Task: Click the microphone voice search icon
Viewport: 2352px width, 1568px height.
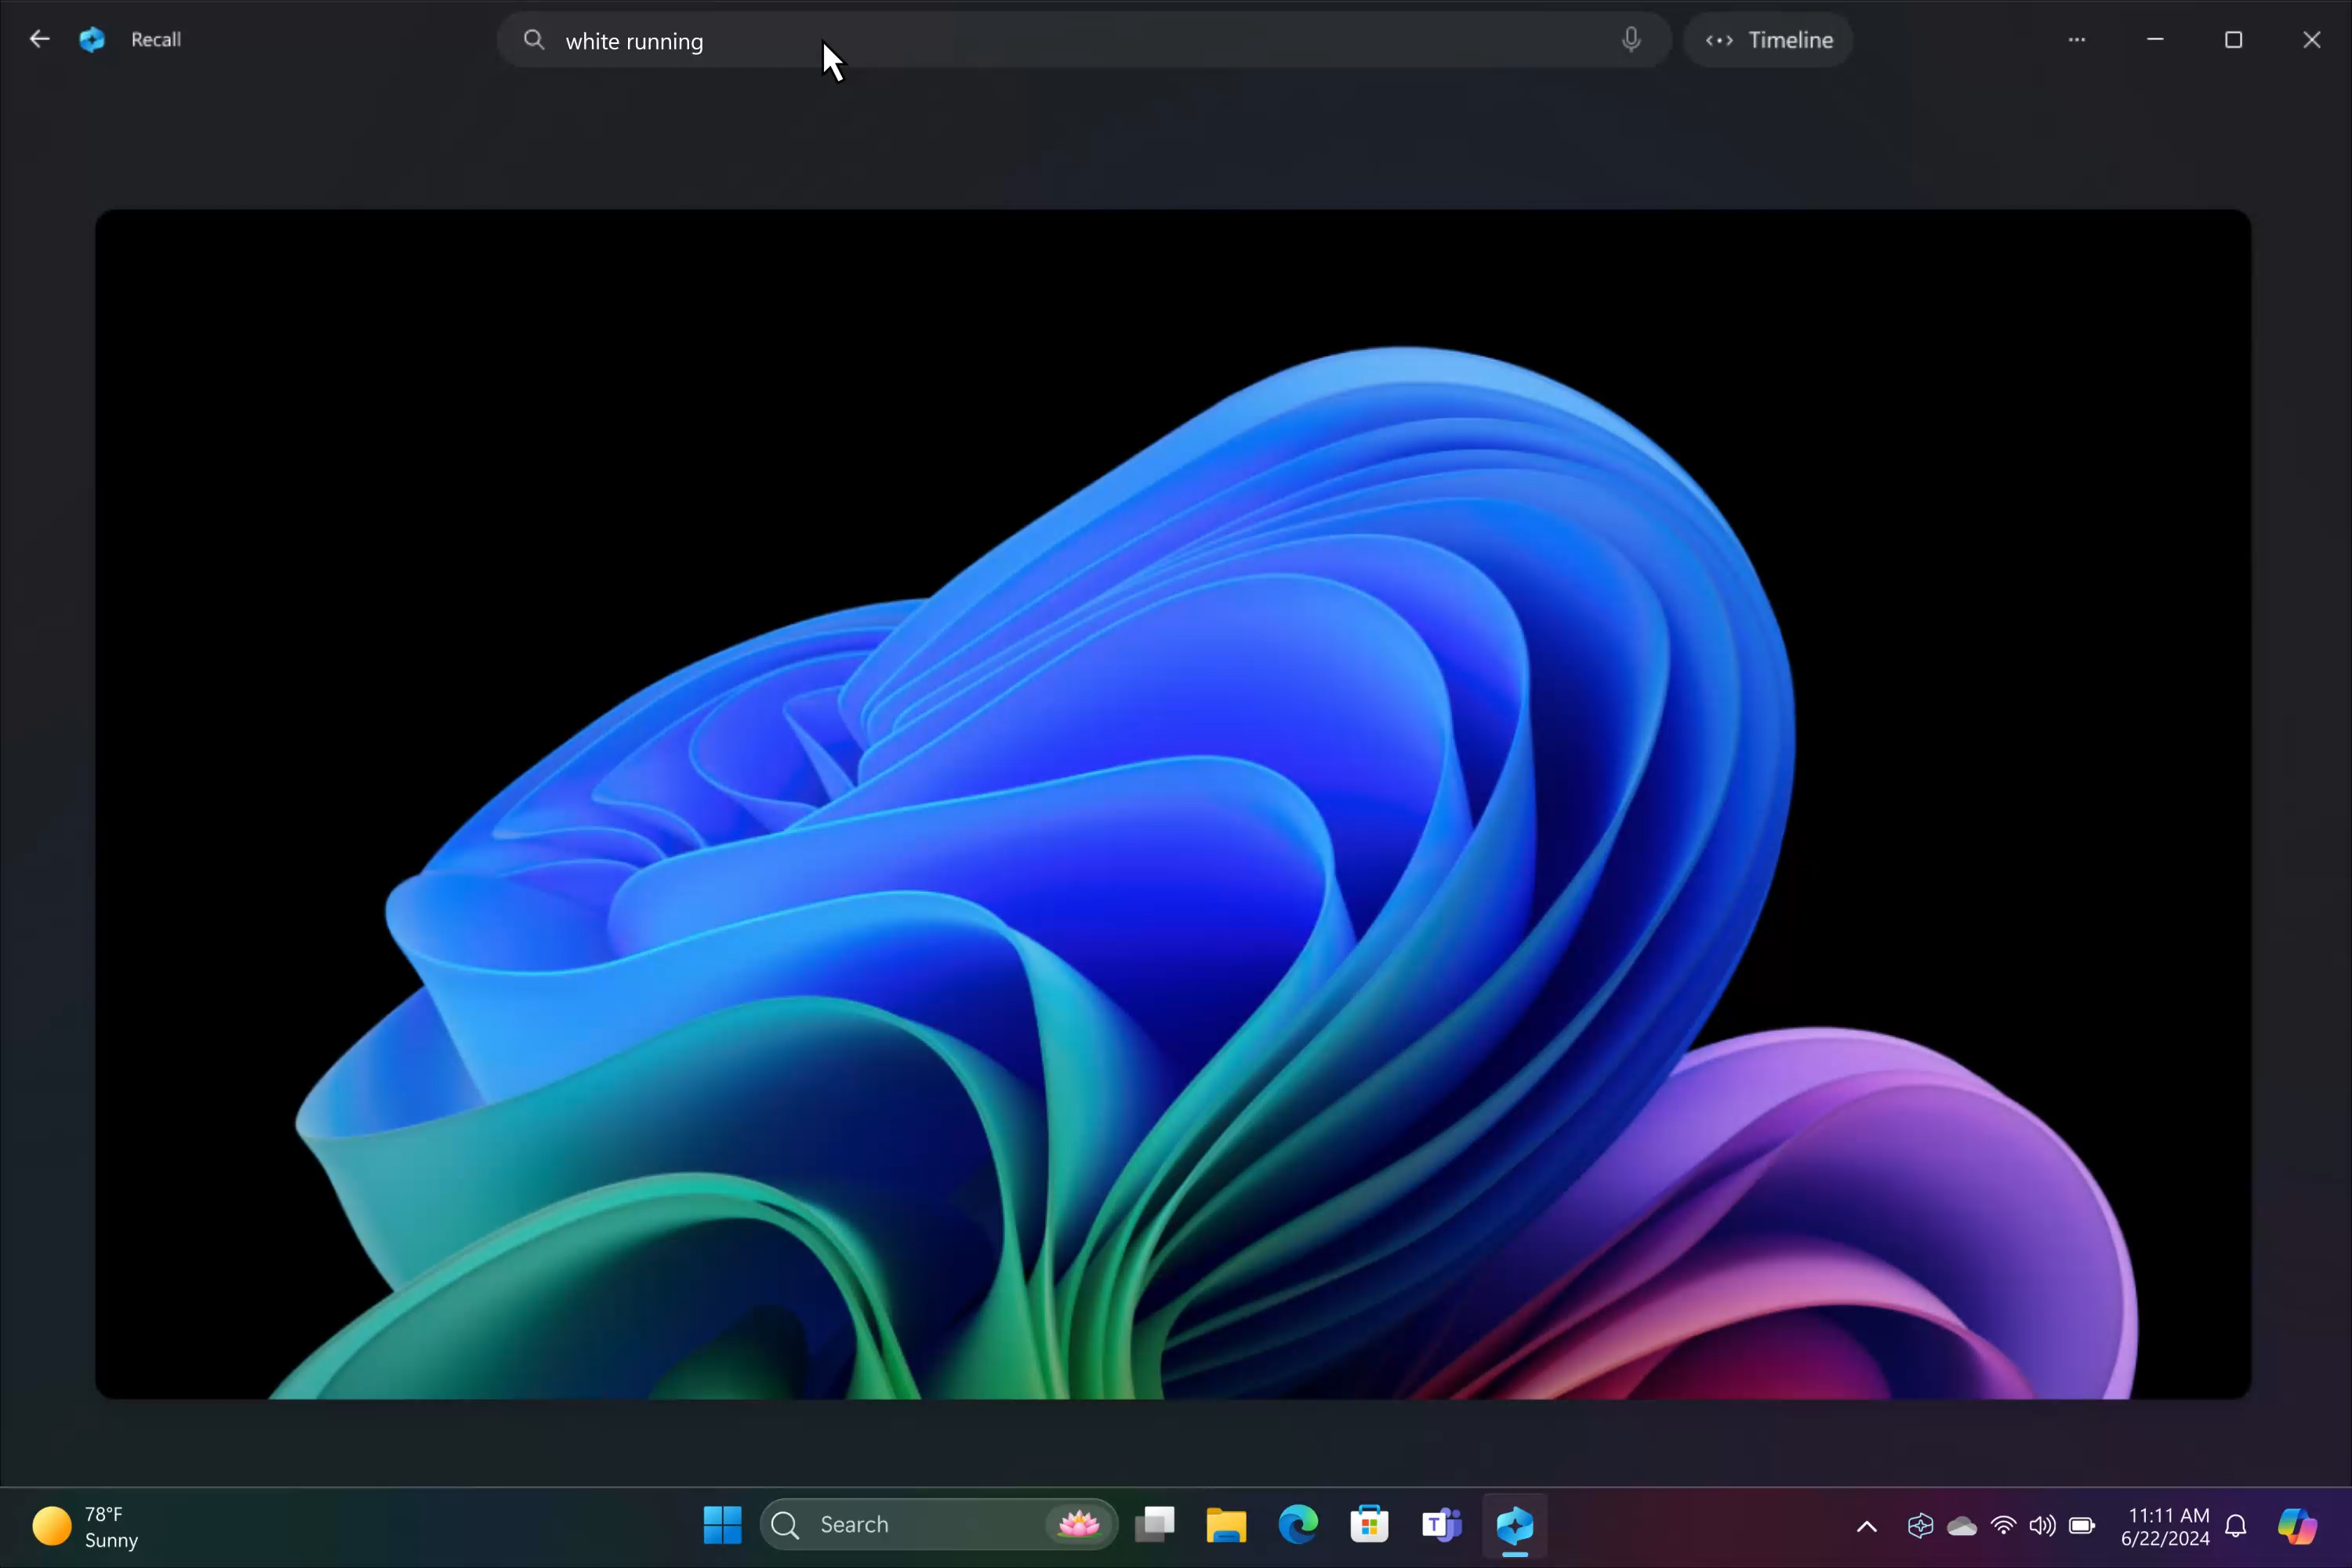Action: (x=1630, y=40)
